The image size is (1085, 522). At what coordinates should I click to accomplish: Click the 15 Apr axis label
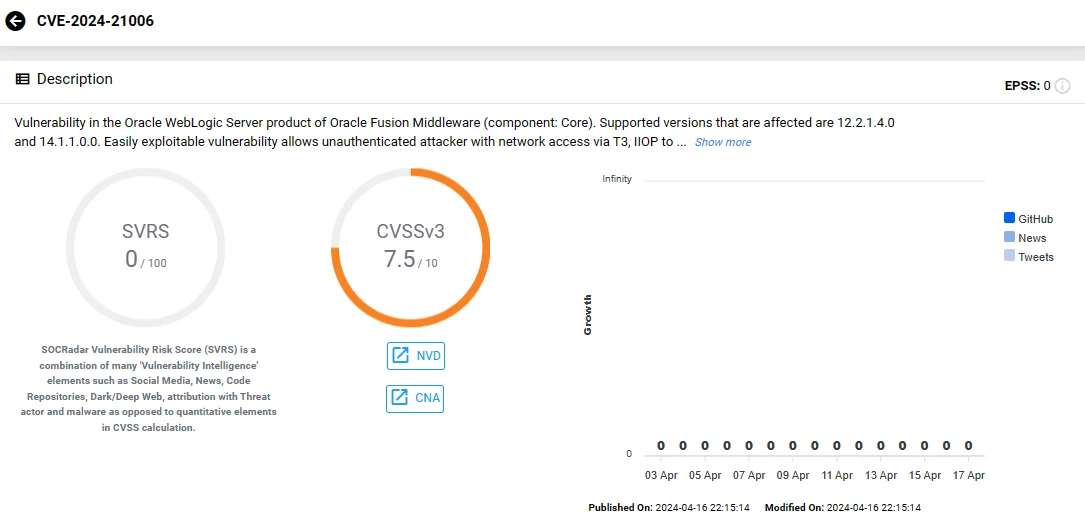point(924,476)
